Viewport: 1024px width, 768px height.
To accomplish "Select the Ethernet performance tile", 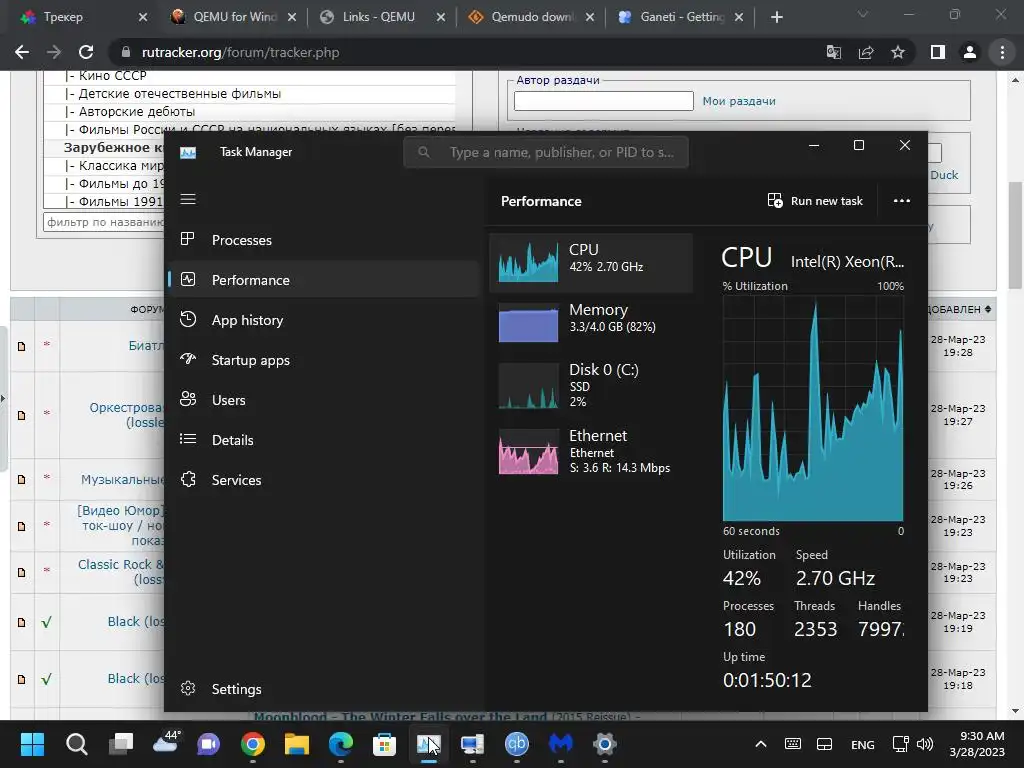I will [591, 451].
